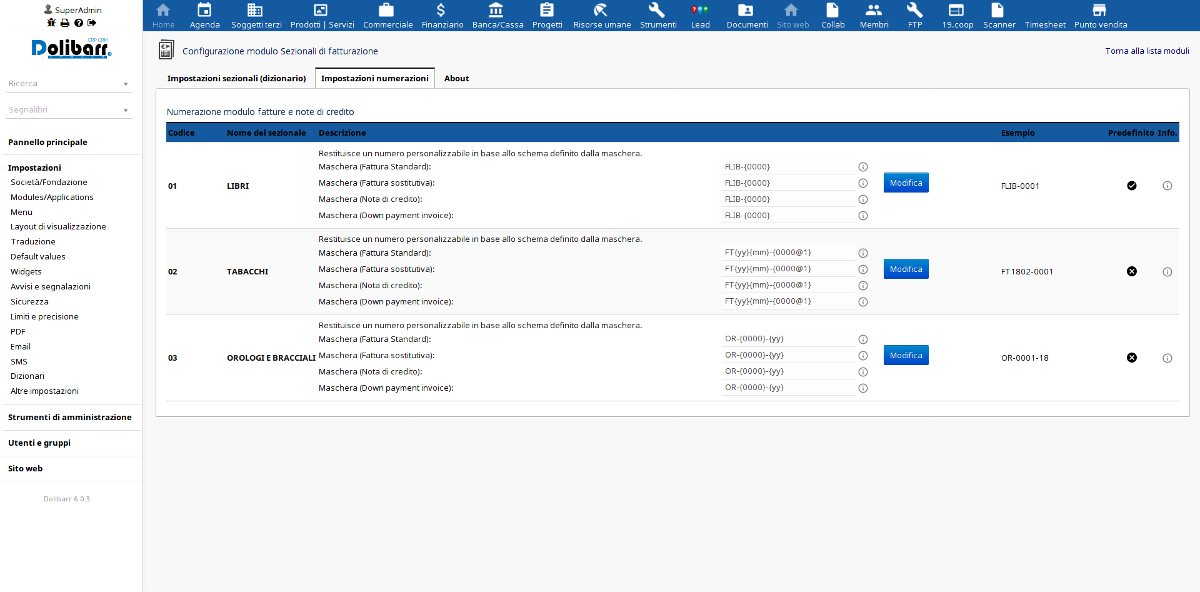Viewport: 1200px width, 592px height.
Task: Open the Progetti module
Action: point(547,15)
